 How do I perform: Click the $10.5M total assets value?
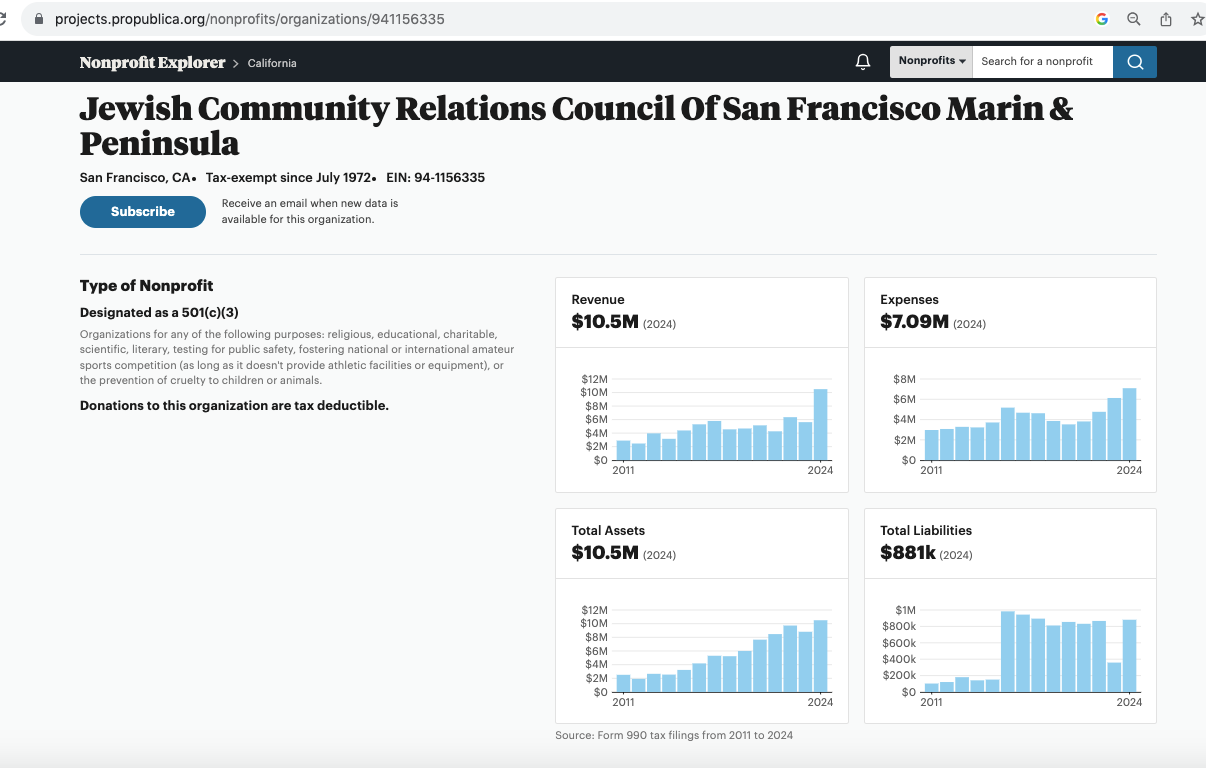[x=605, y=553]
